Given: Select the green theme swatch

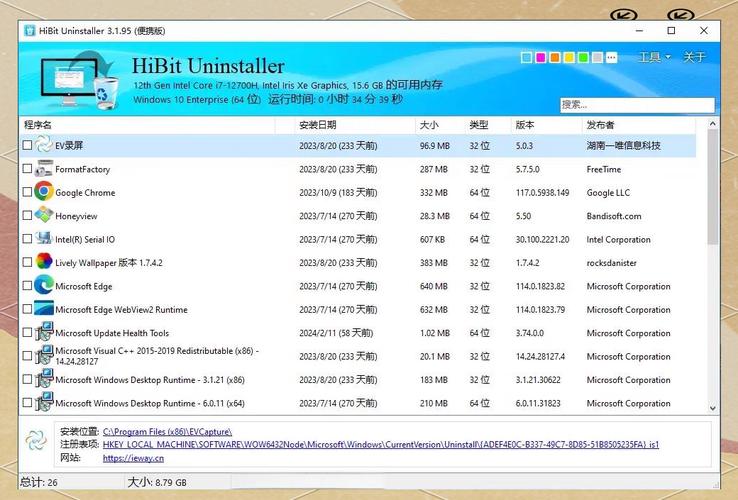Looking at the screenshot, I should click(583, 57).
